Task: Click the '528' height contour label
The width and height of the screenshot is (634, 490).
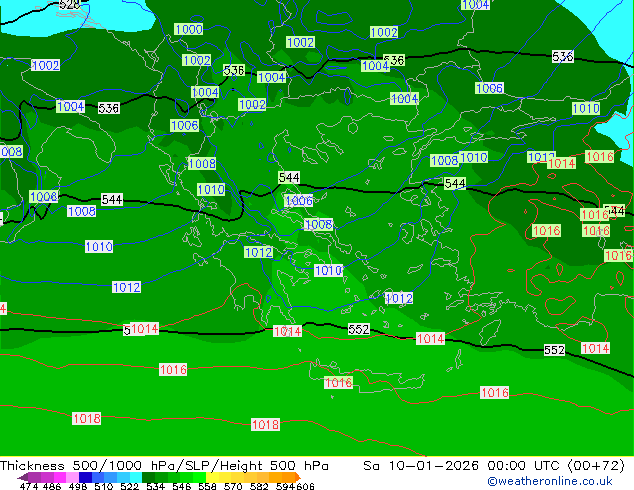Action: pyautogui.click(x=69, y=4)
